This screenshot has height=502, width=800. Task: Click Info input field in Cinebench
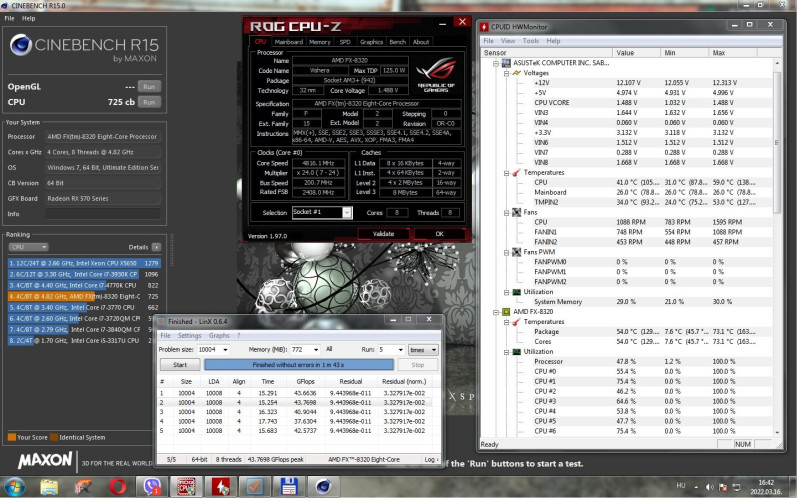pos(103,214)
